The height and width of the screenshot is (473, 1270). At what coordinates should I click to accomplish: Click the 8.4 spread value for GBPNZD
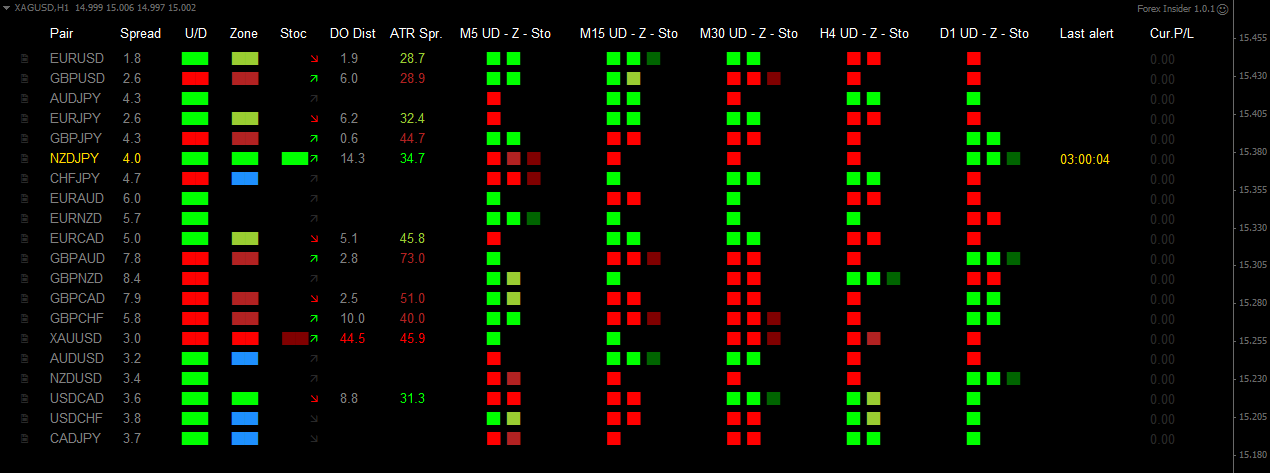coord(131,279)
